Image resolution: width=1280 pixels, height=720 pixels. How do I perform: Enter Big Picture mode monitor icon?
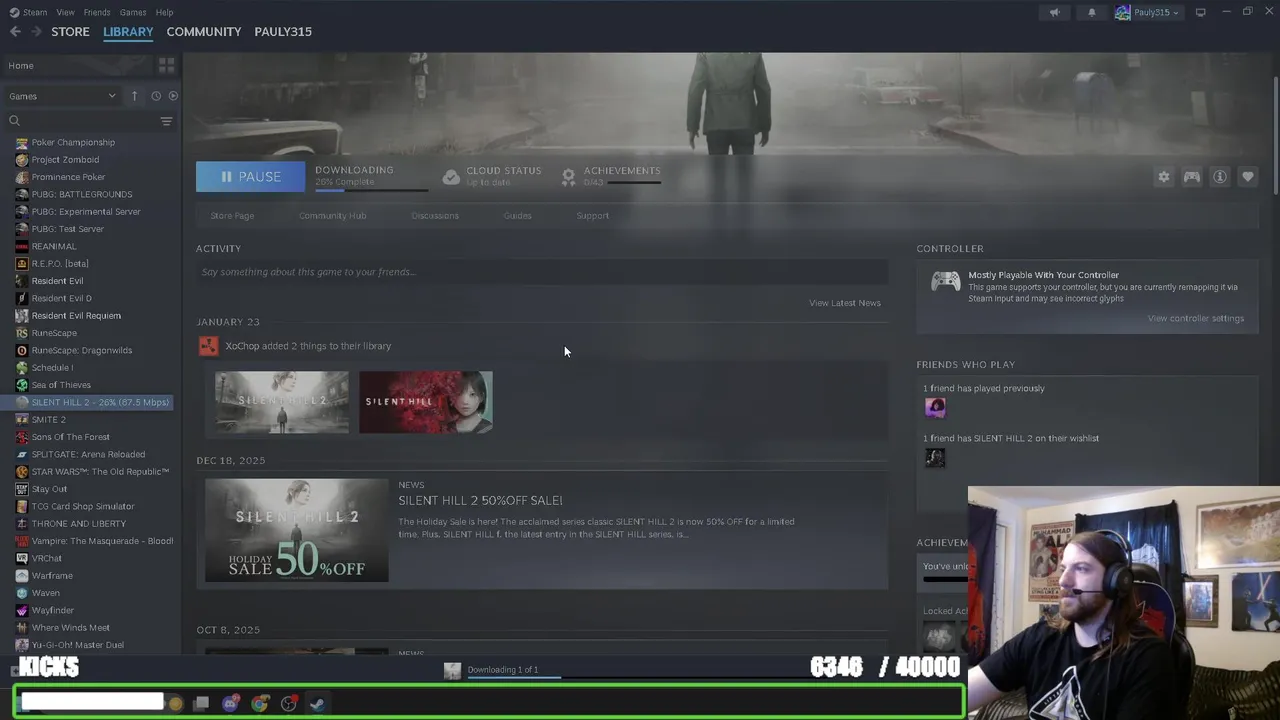(1200, 12)
